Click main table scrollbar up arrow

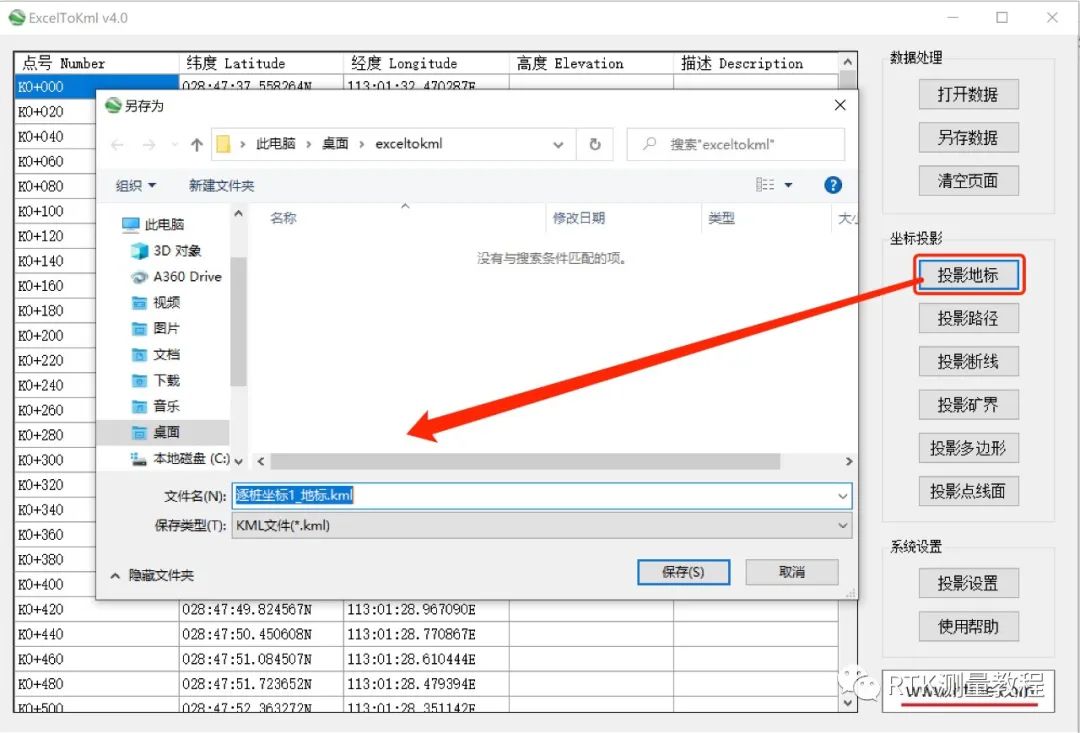[848, 62]
